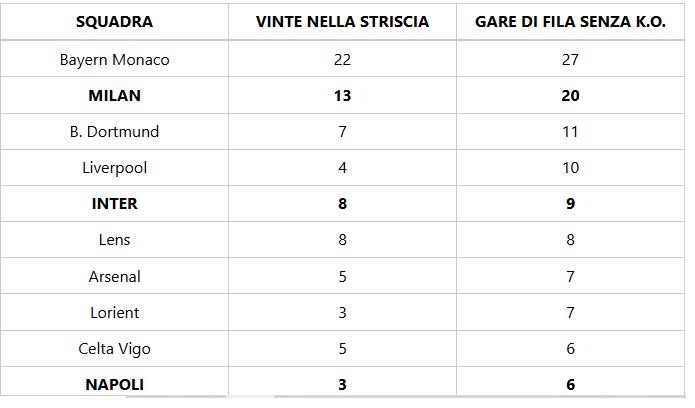Click the VINTE NELLA STRISCIA column header

pyautogui.click(x=342, y=22)
